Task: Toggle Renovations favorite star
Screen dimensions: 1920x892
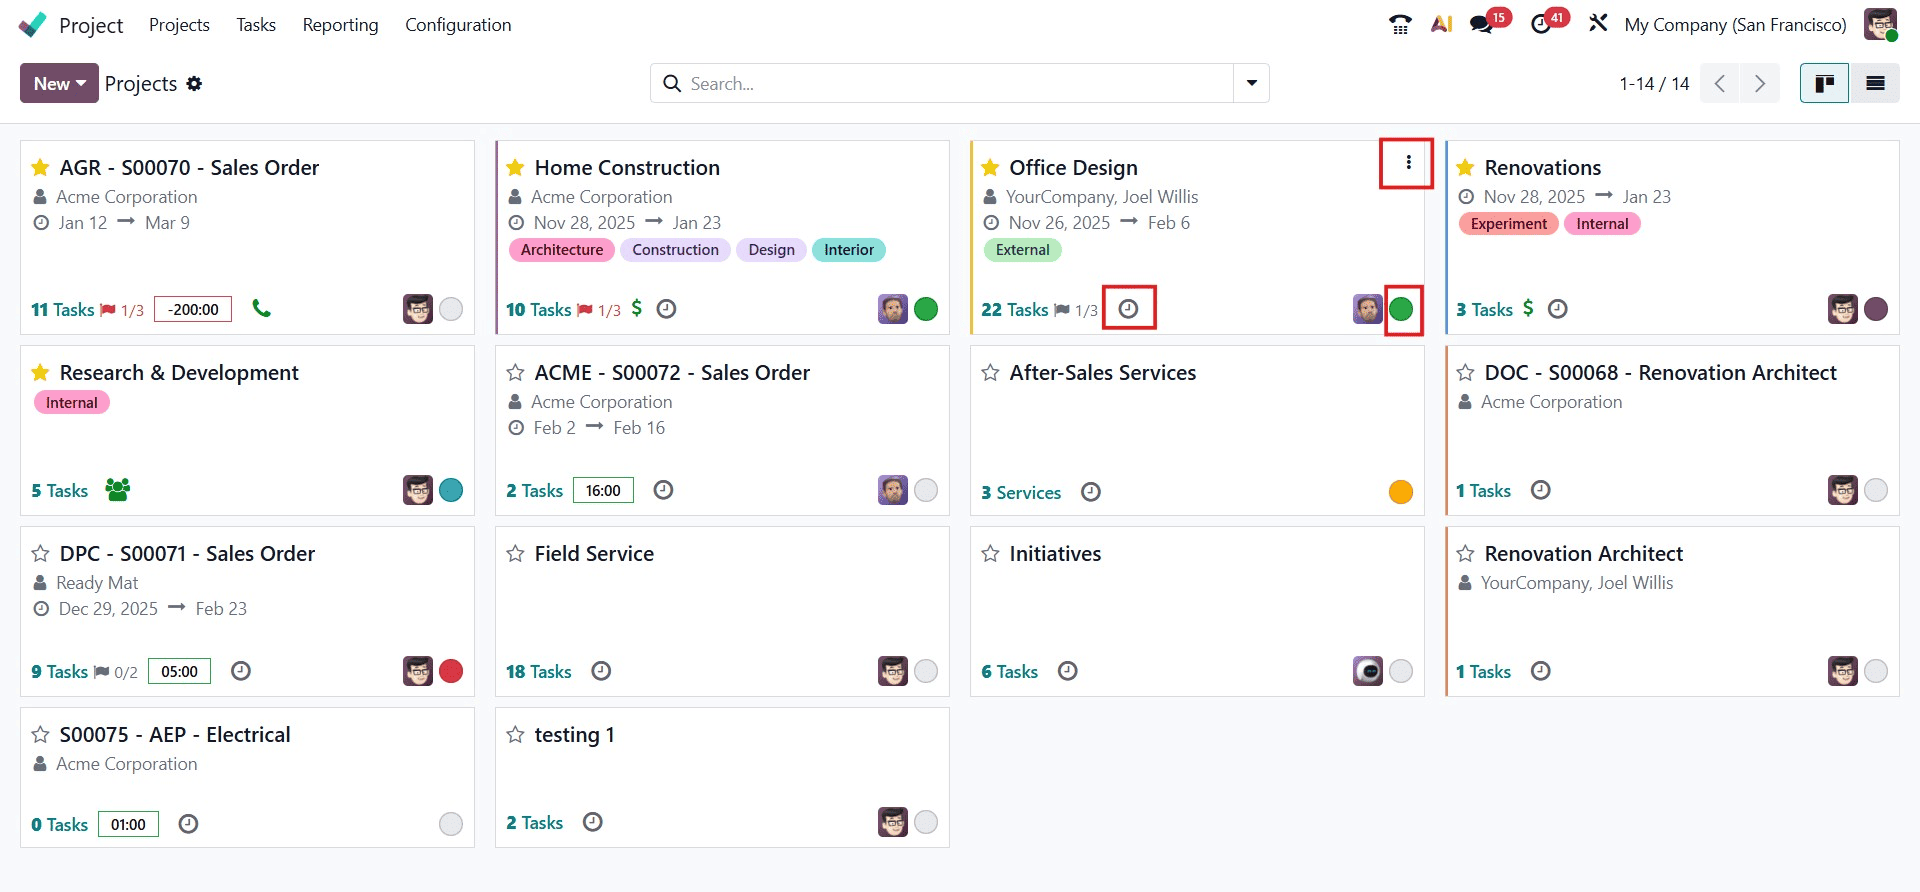Action: (1465, 167)
